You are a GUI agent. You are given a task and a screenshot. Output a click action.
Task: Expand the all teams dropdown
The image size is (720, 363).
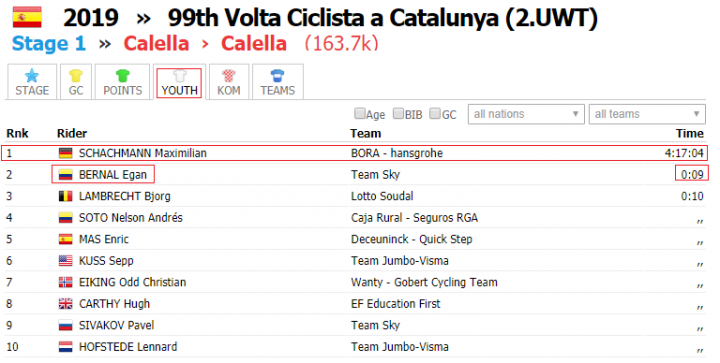click(x=647, y=114)
